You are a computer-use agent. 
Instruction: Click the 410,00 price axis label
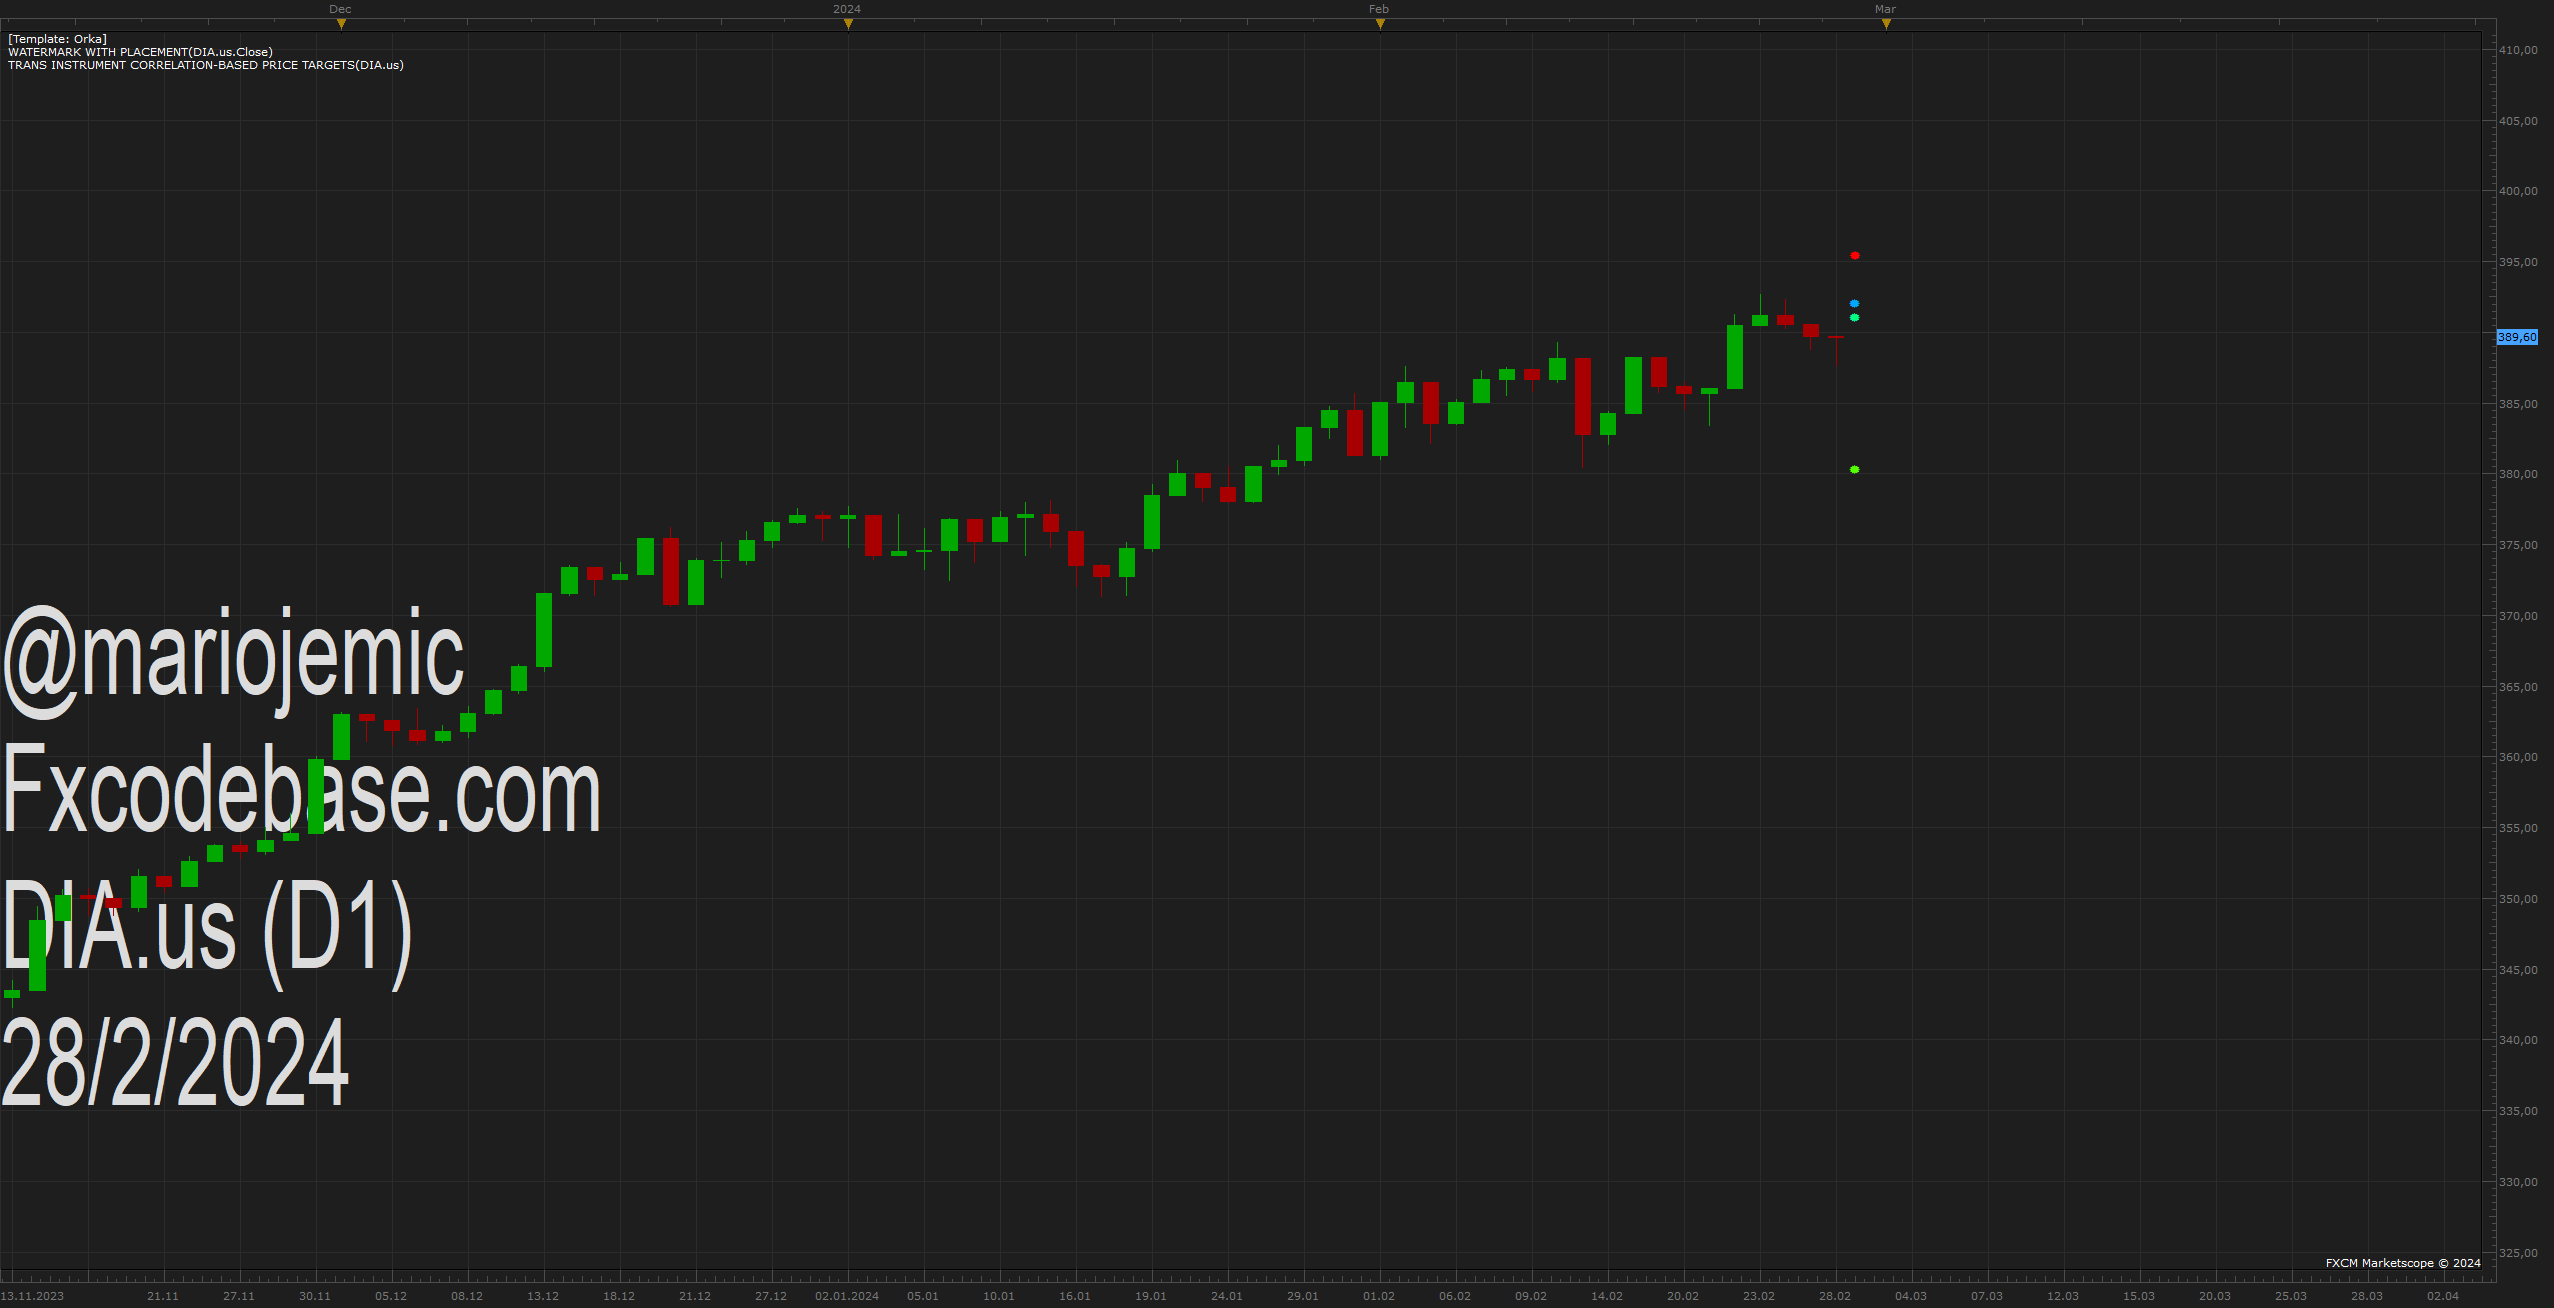pyautogui.click(x=2518, y=50)
